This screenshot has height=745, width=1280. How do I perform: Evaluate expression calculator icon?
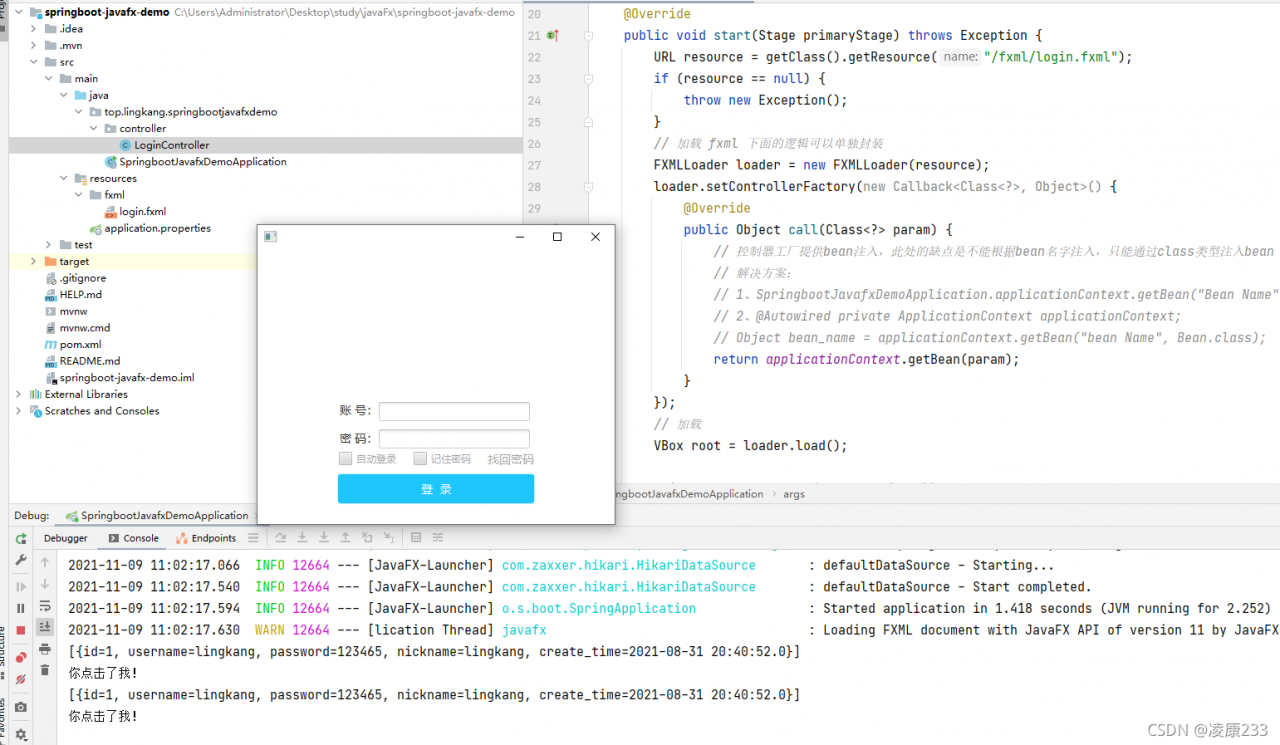(x=415, y=538)
